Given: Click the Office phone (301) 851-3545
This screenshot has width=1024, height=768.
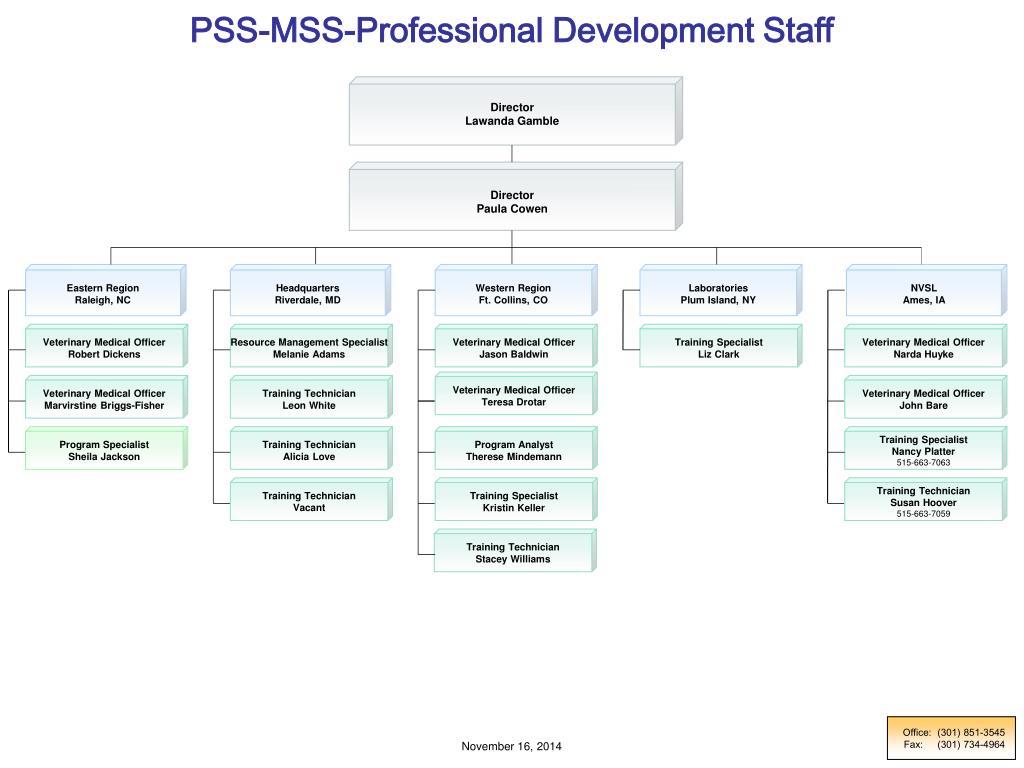Looking at the screenshot, I should (x=971, y=733).
